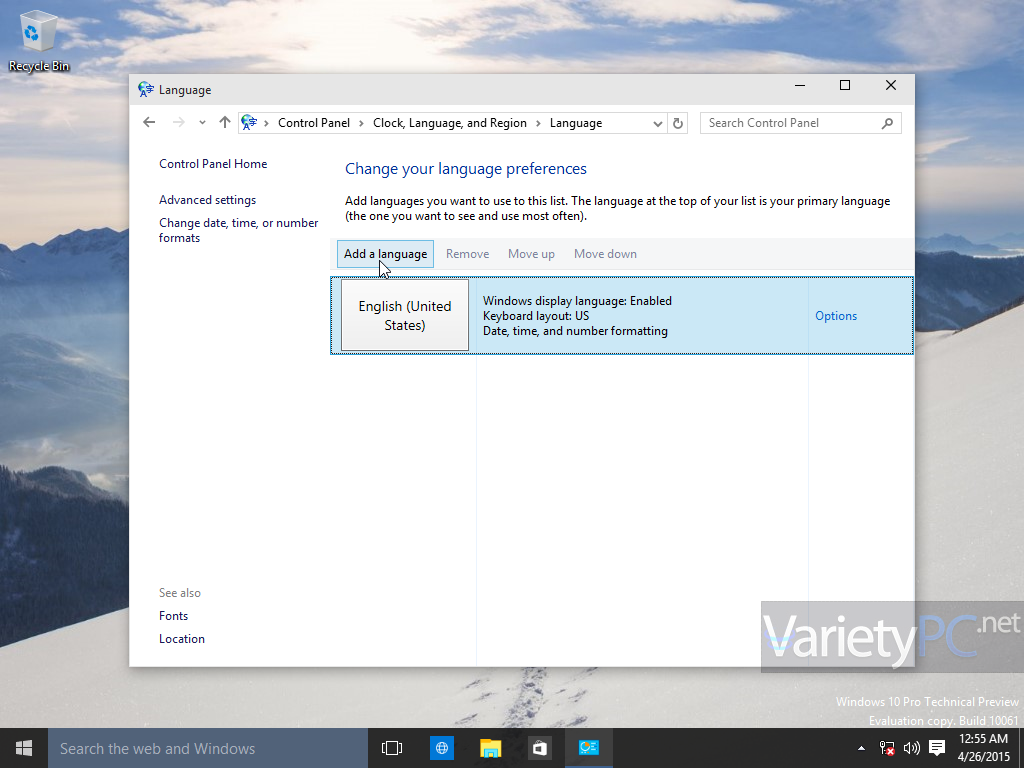Click Search the web and Windows box

coord(208,748)
